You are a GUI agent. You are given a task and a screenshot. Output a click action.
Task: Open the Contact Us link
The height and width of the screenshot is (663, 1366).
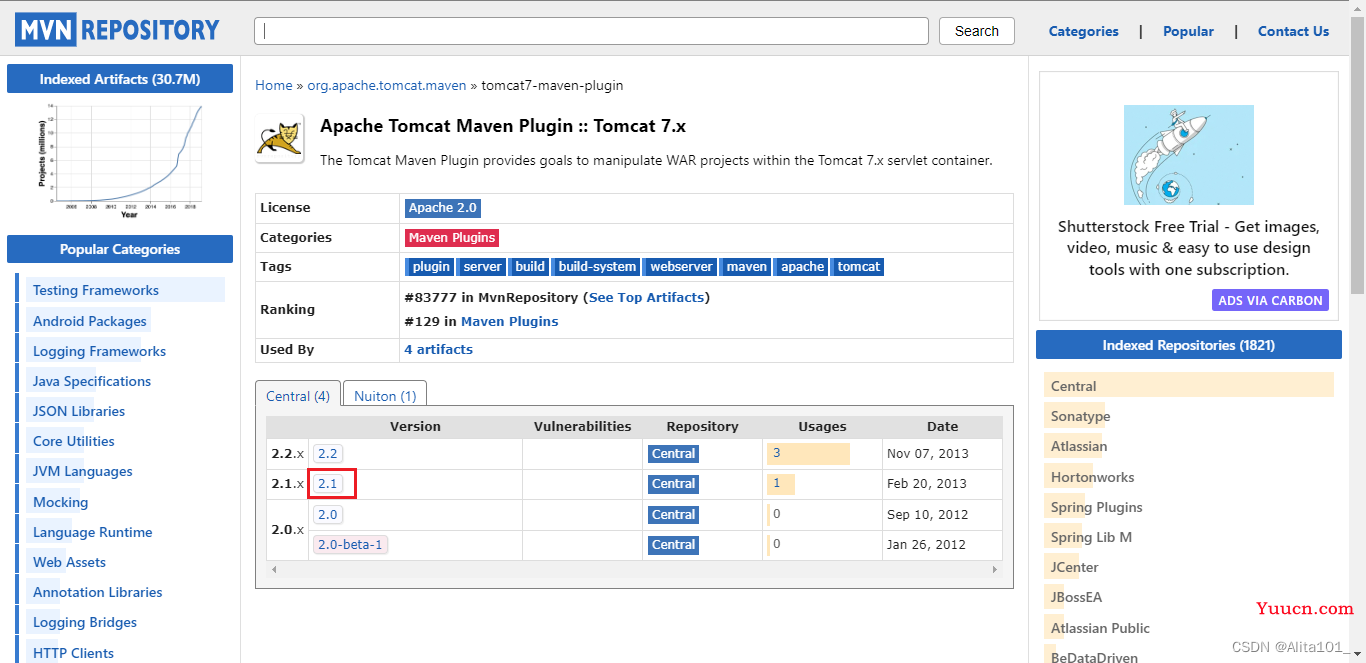click(x=1293, y=31)
